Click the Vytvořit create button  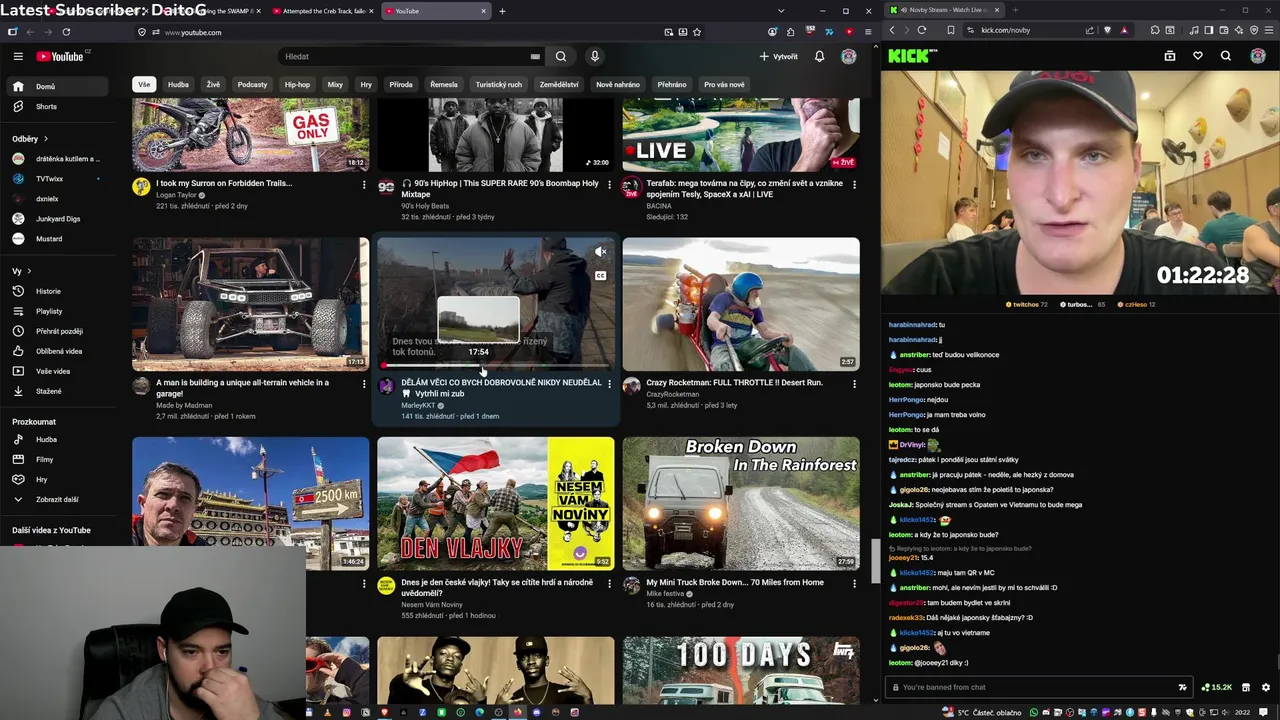click(779, 57)
